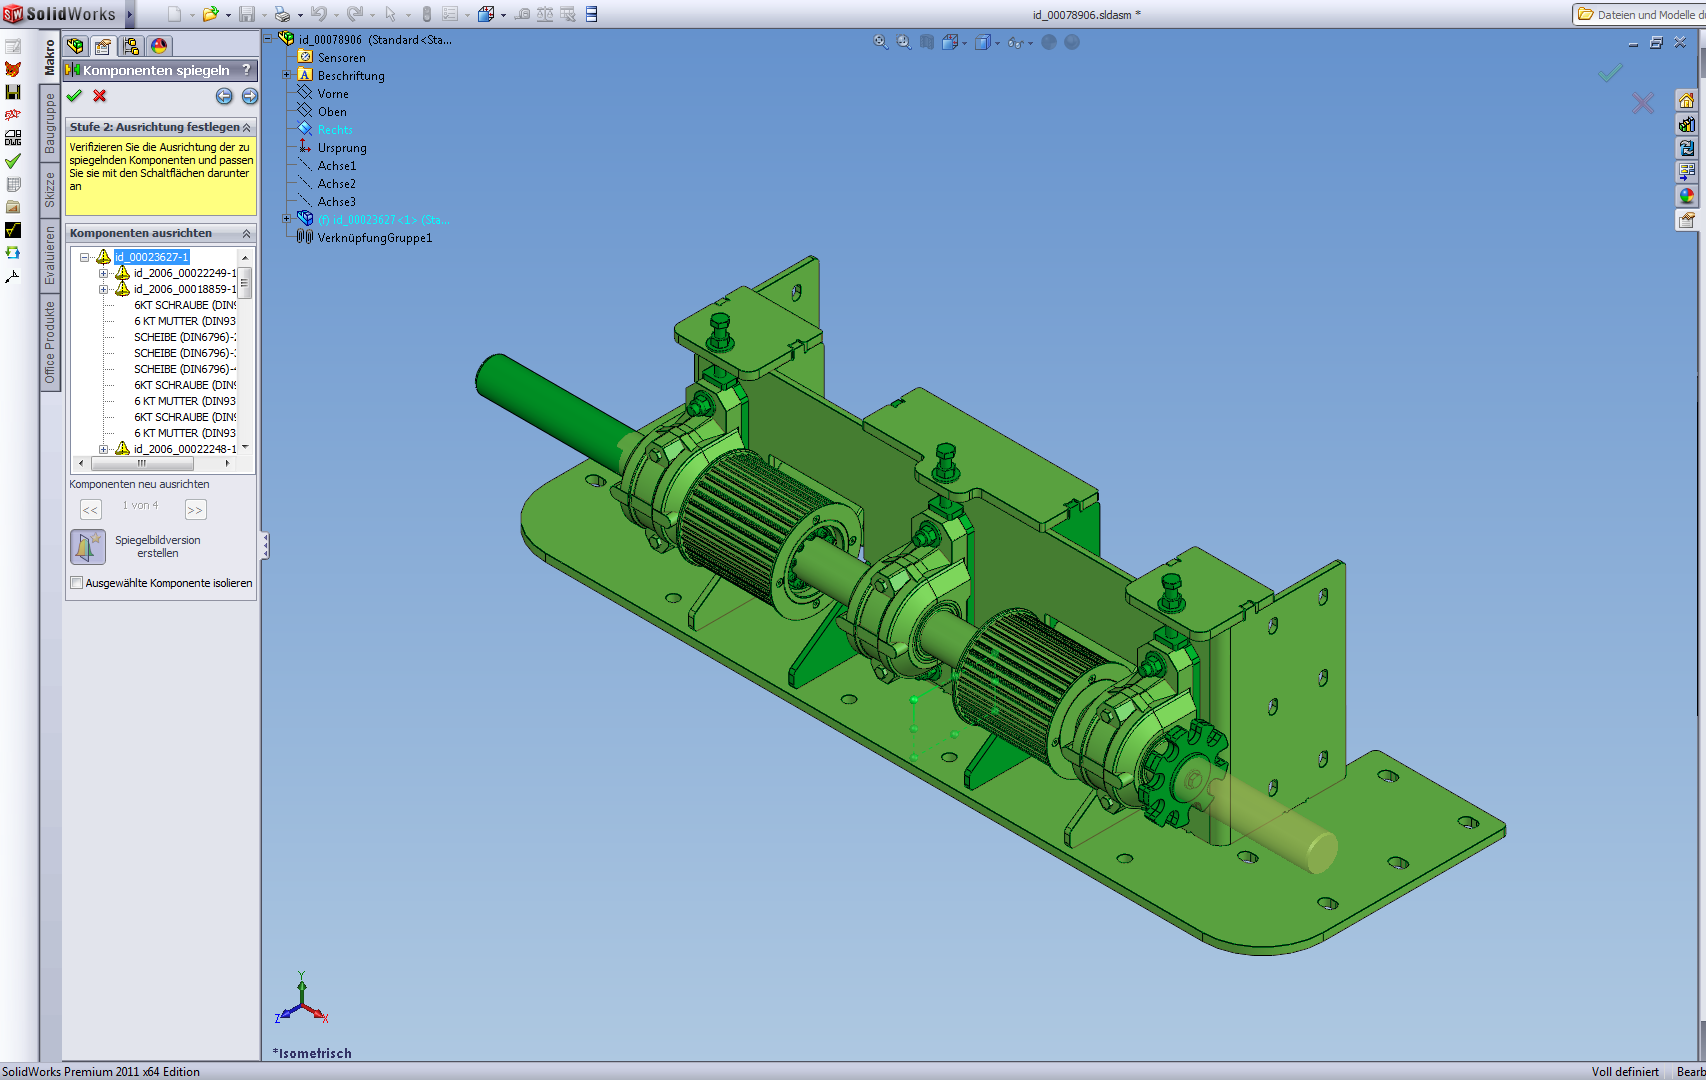
Task: Click the >> next component button
Action: click(x=195, y=510)
